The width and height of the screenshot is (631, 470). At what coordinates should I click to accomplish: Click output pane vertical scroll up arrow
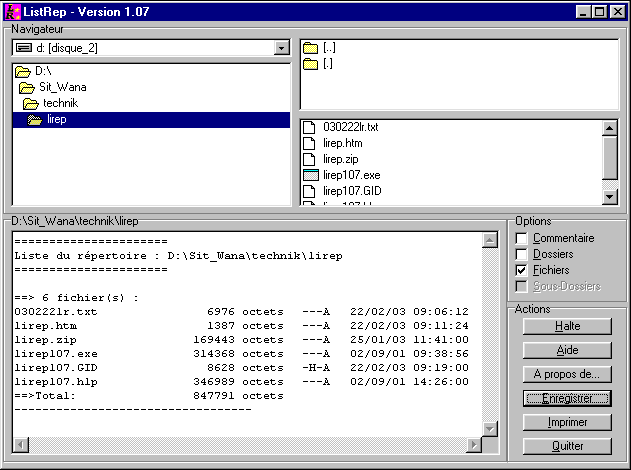[490, 240]
